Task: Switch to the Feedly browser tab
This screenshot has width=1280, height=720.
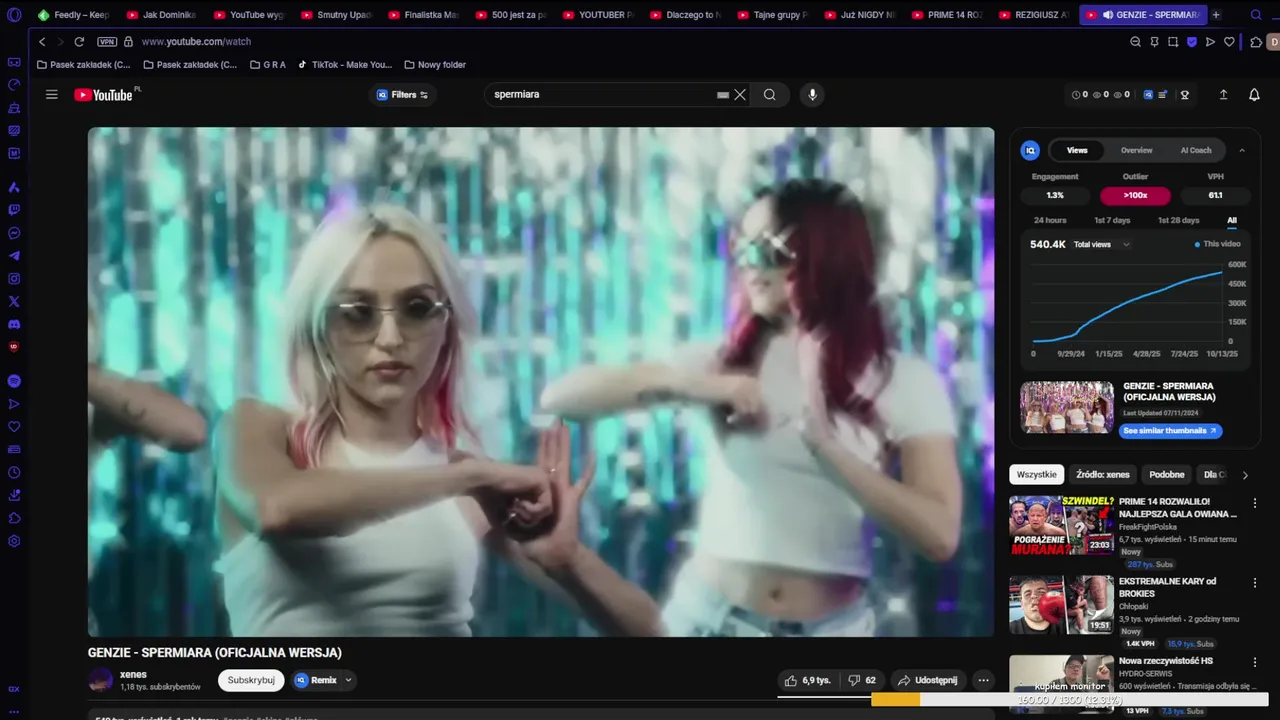Action: point(74,15)
